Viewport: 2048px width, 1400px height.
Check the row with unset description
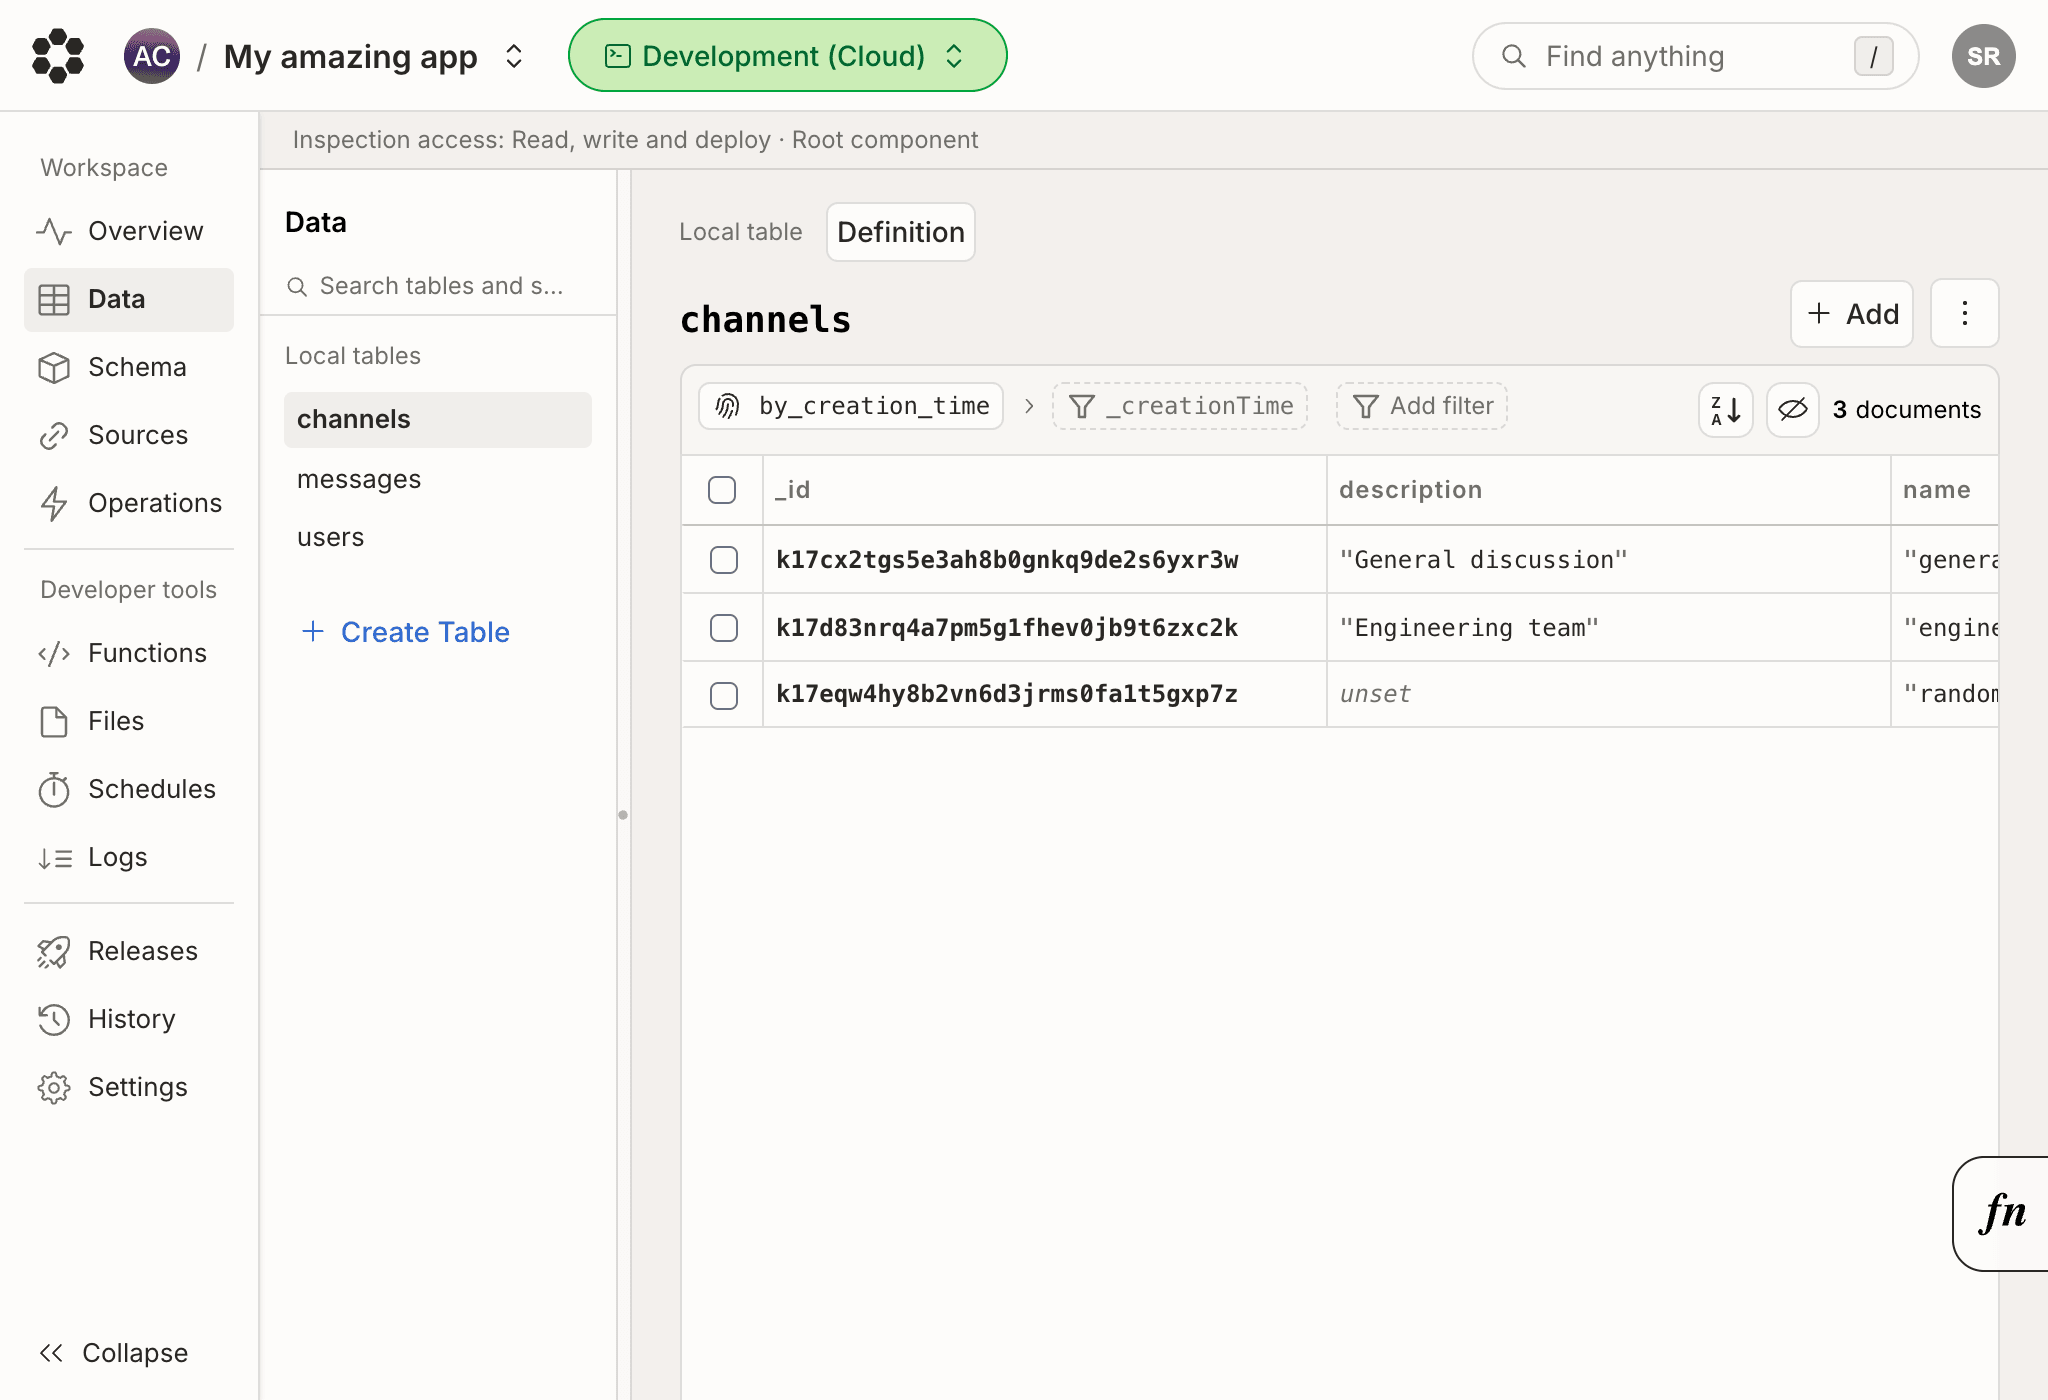click(x=724, y=695)
